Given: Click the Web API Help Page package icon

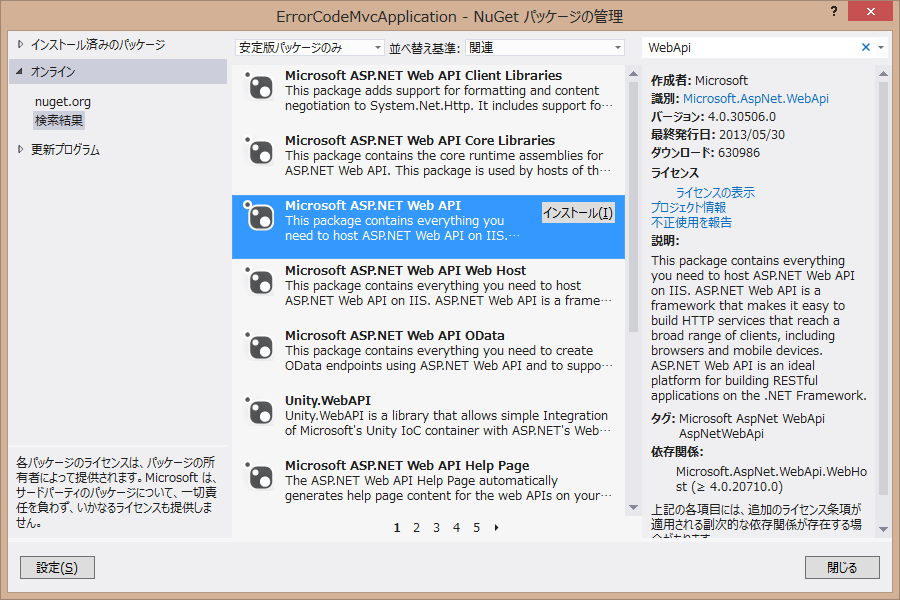Looking at the screenshot, I should coord(259,476).
